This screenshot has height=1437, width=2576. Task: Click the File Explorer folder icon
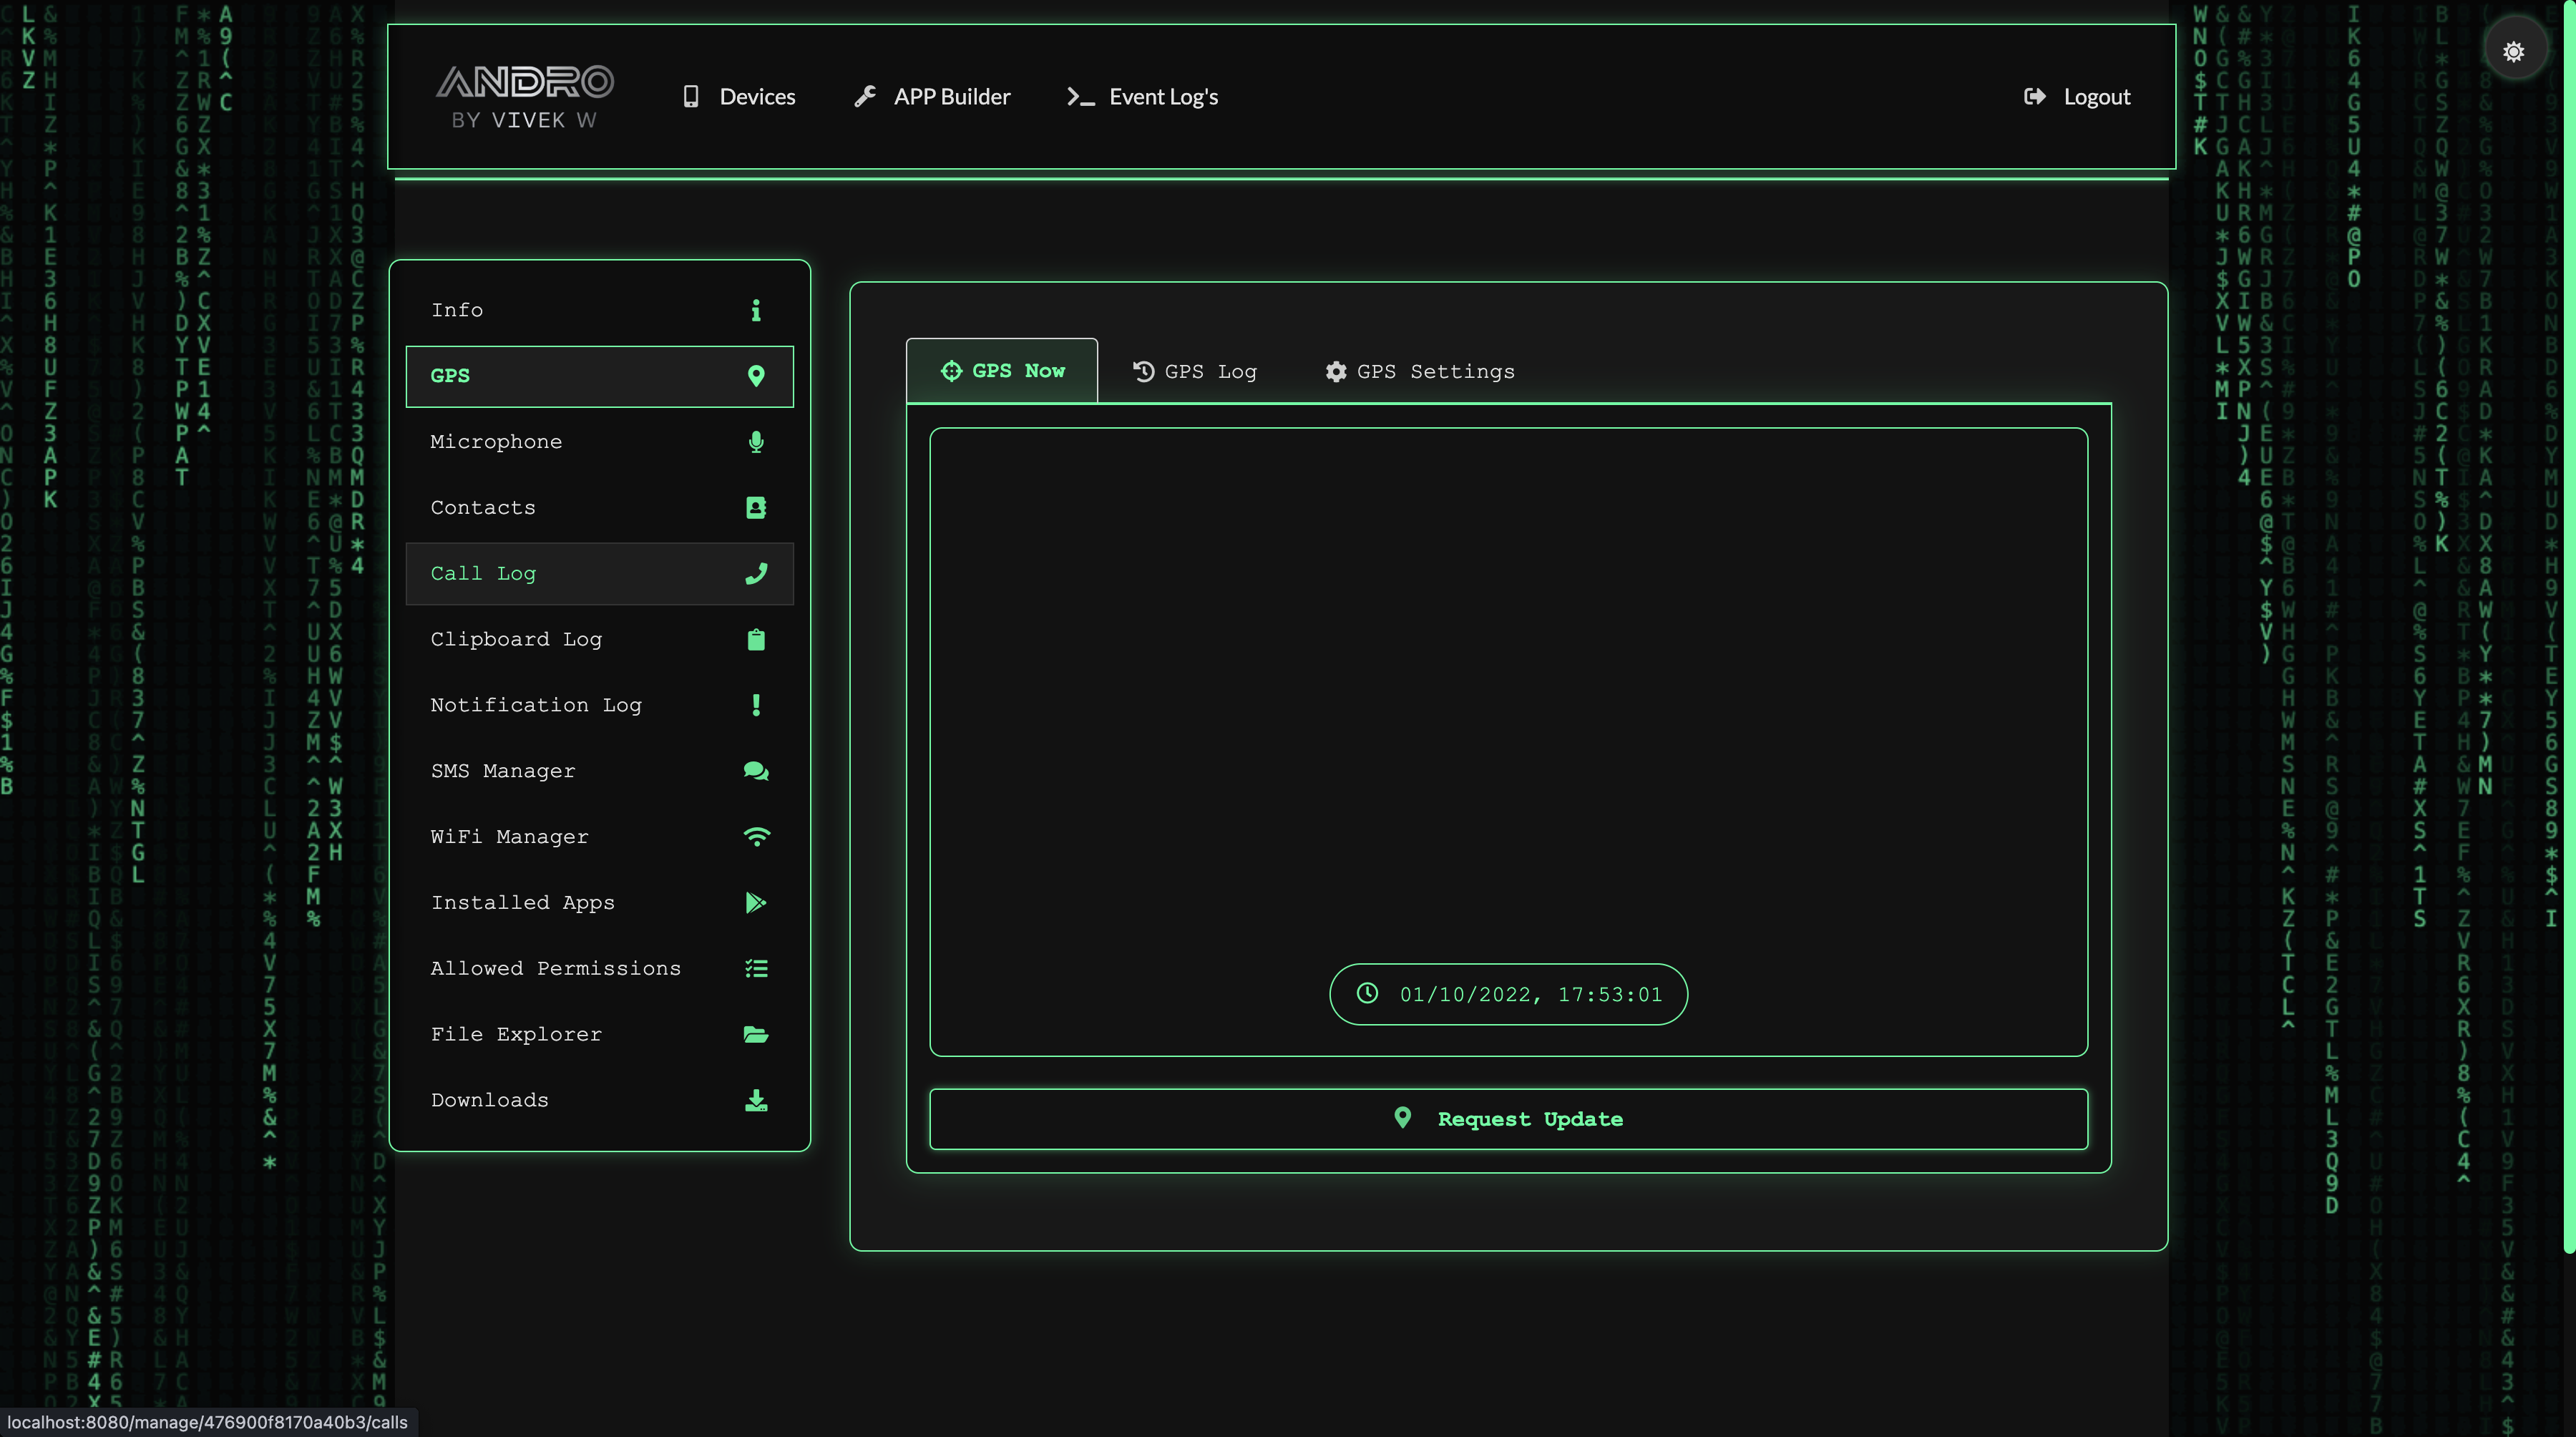[756, 1035]
